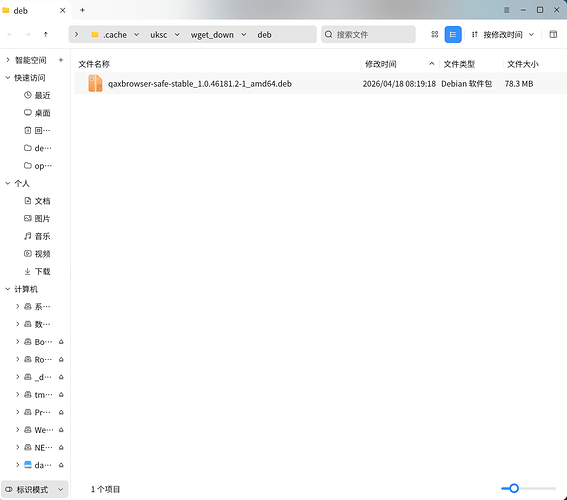Select the da… drive entry
Image resolution: width=567 pixels, height=500 pixels.
(x=38, y=465)
